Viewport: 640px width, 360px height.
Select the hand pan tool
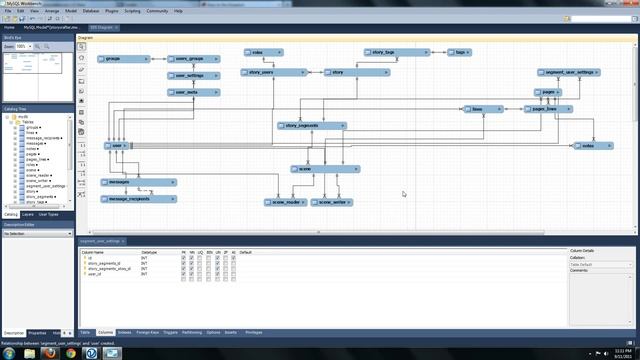click(82, 58)
